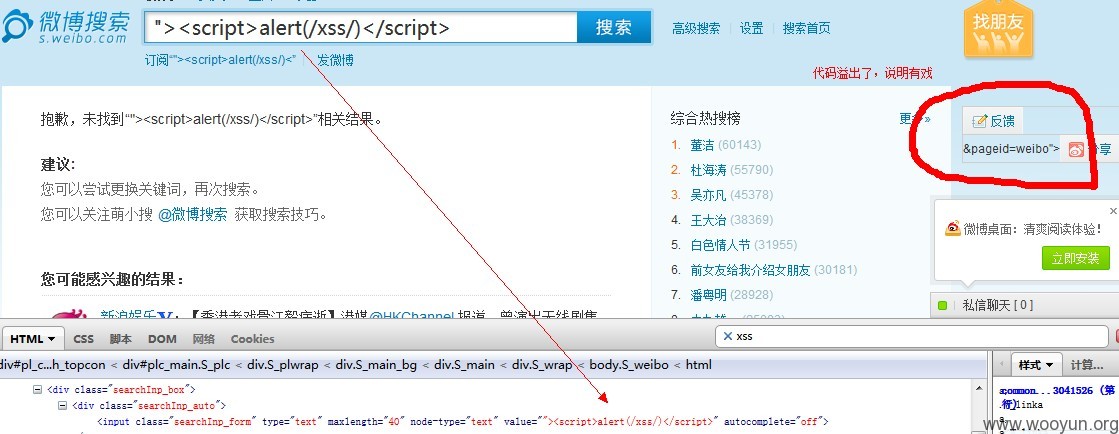The height and width of the screenshot is (434, 1119).
Task: Go to 搜索首页 search home
Action: click(x=806, y=29)
